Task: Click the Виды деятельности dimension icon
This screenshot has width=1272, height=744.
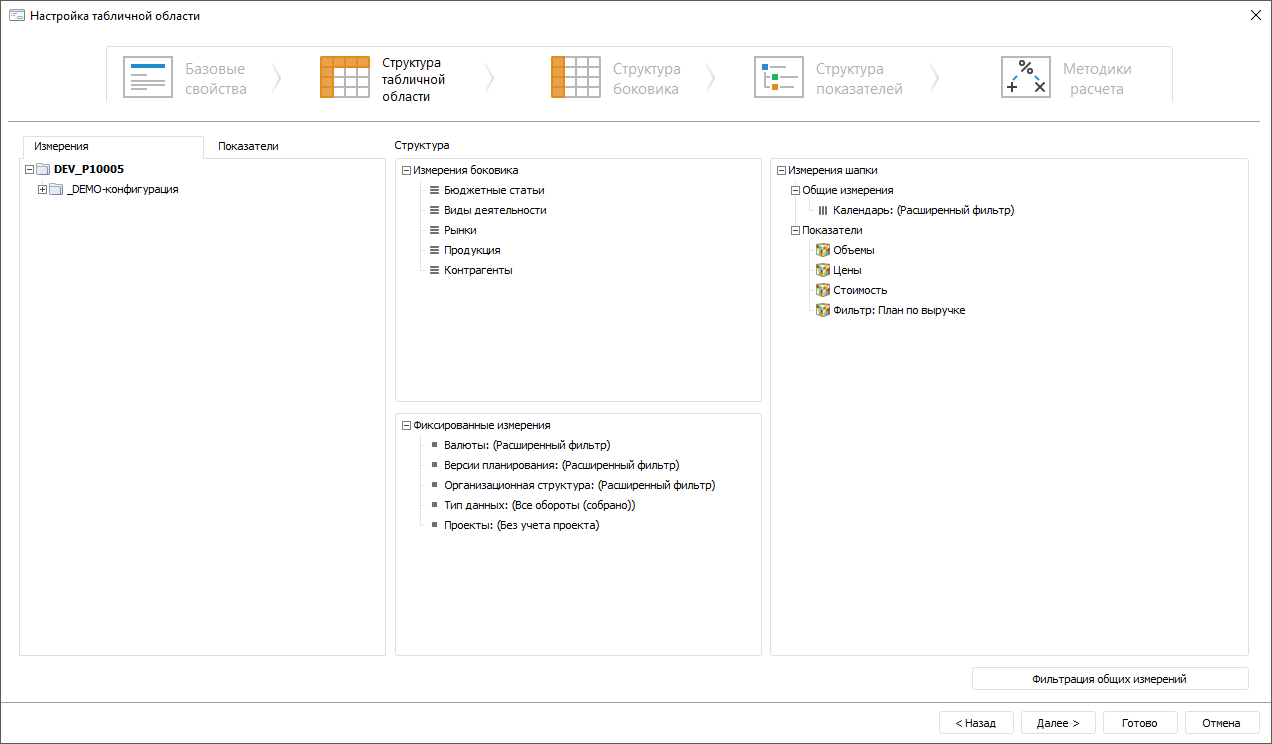Action: 434,210
